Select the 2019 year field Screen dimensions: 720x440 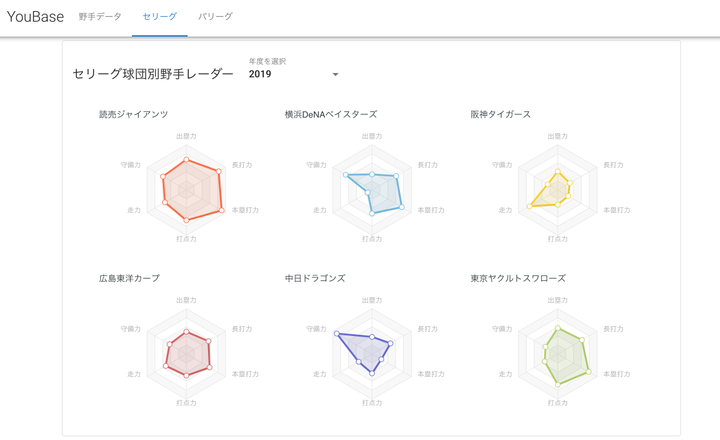tap(285, 74)
